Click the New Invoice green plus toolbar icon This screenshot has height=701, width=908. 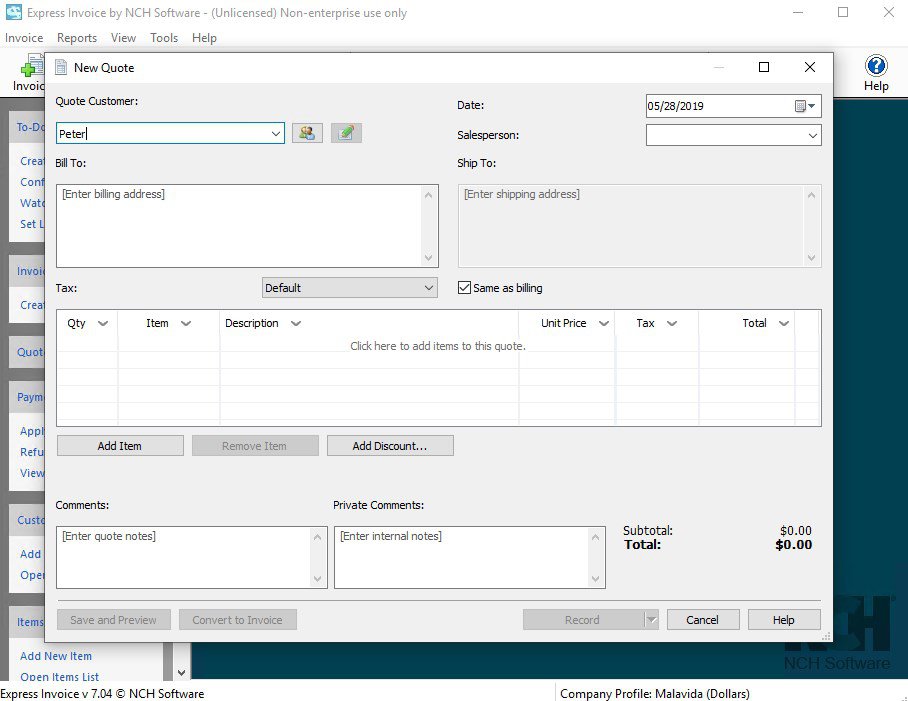pos(28,68)
